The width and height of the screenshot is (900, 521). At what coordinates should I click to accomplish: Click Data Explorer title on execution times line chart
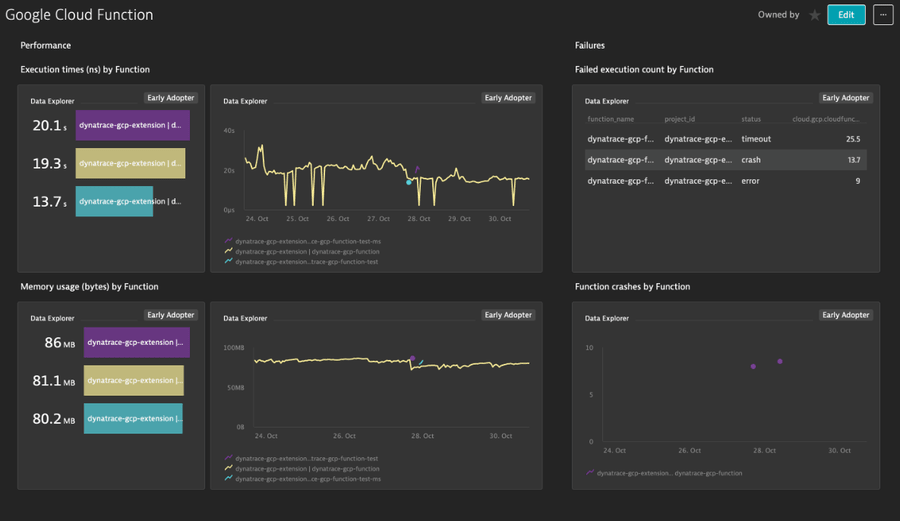(x=245, y=101)
